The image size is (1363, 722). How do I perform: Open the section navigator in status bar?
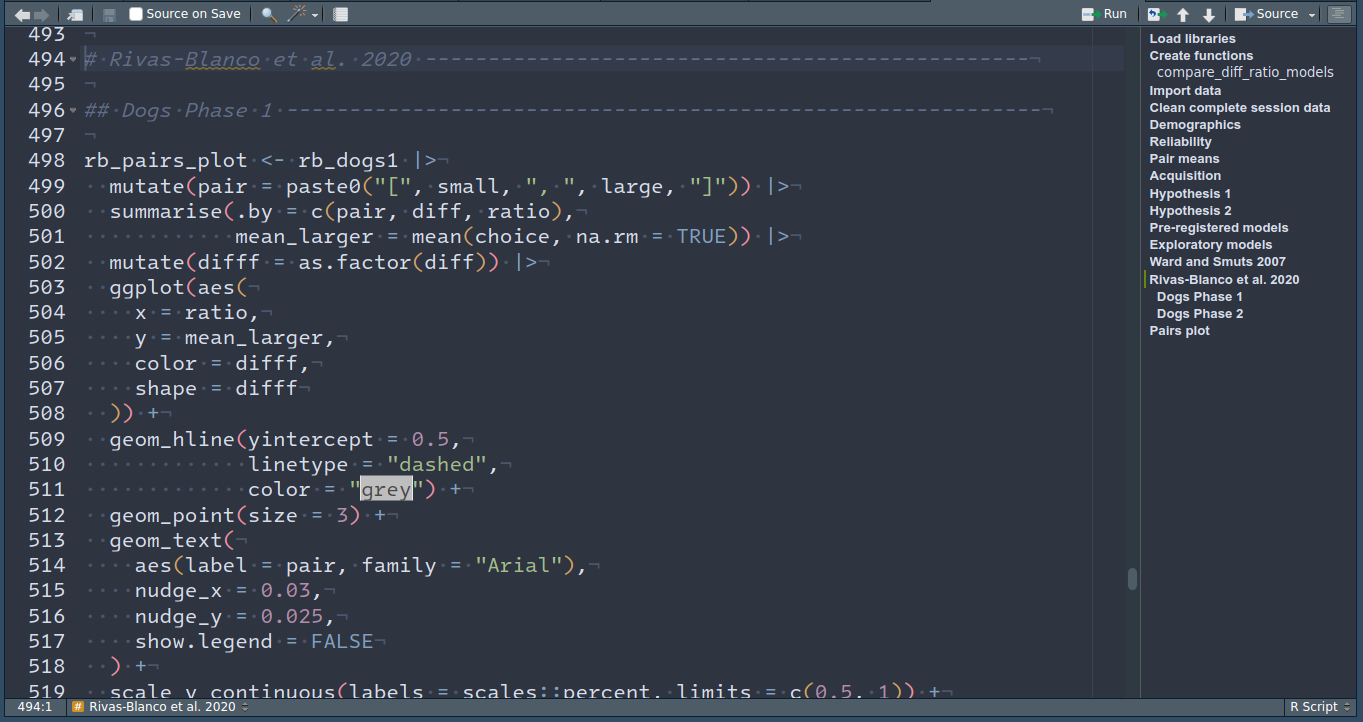(x=160, y=707)
